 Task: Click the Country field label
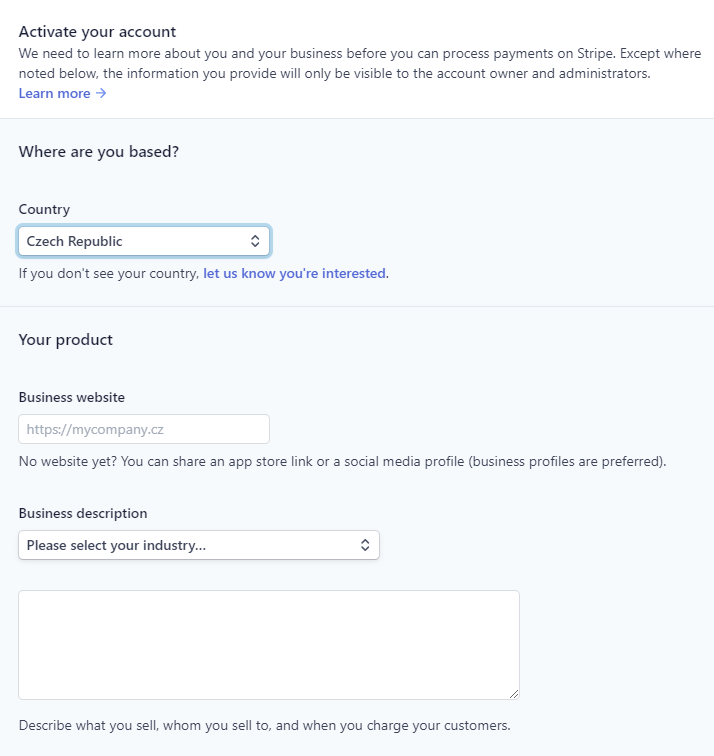point(44,209)
